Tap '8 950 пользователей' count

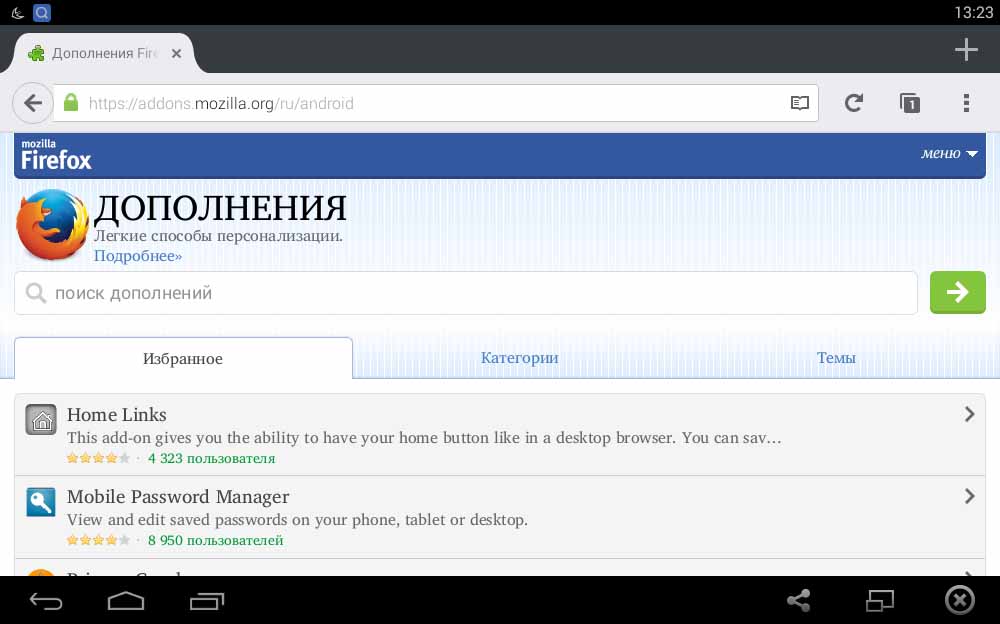pos(216,540)
